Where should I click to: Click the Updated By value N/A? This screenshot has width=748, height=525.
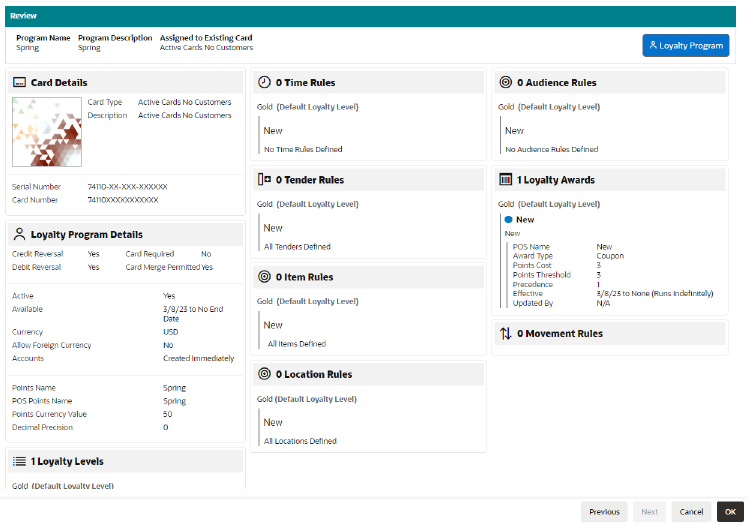603,303
